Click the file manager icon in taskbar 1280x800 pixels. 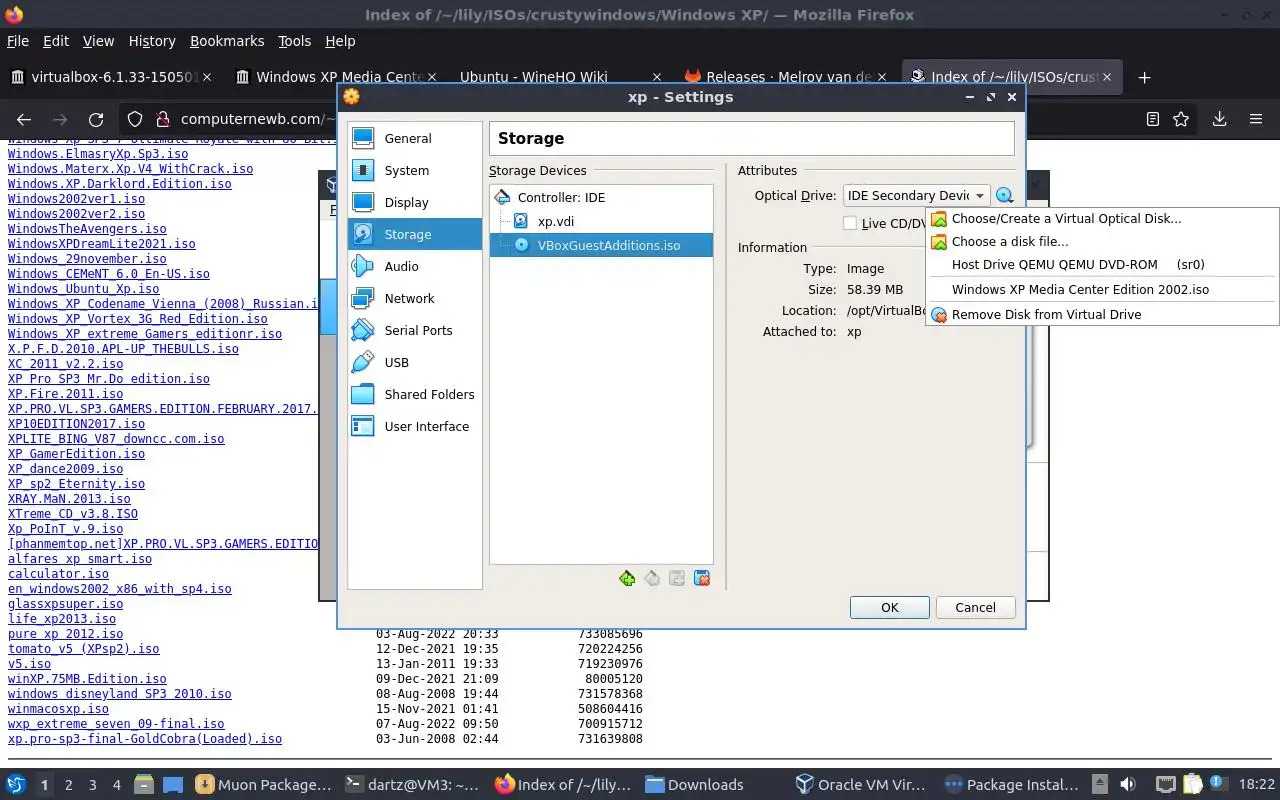[143, 784]
